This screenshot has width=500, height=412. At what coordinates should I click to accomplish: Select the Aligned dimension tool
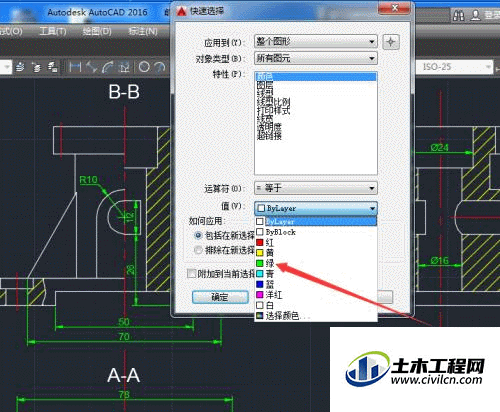coord(91,67)
